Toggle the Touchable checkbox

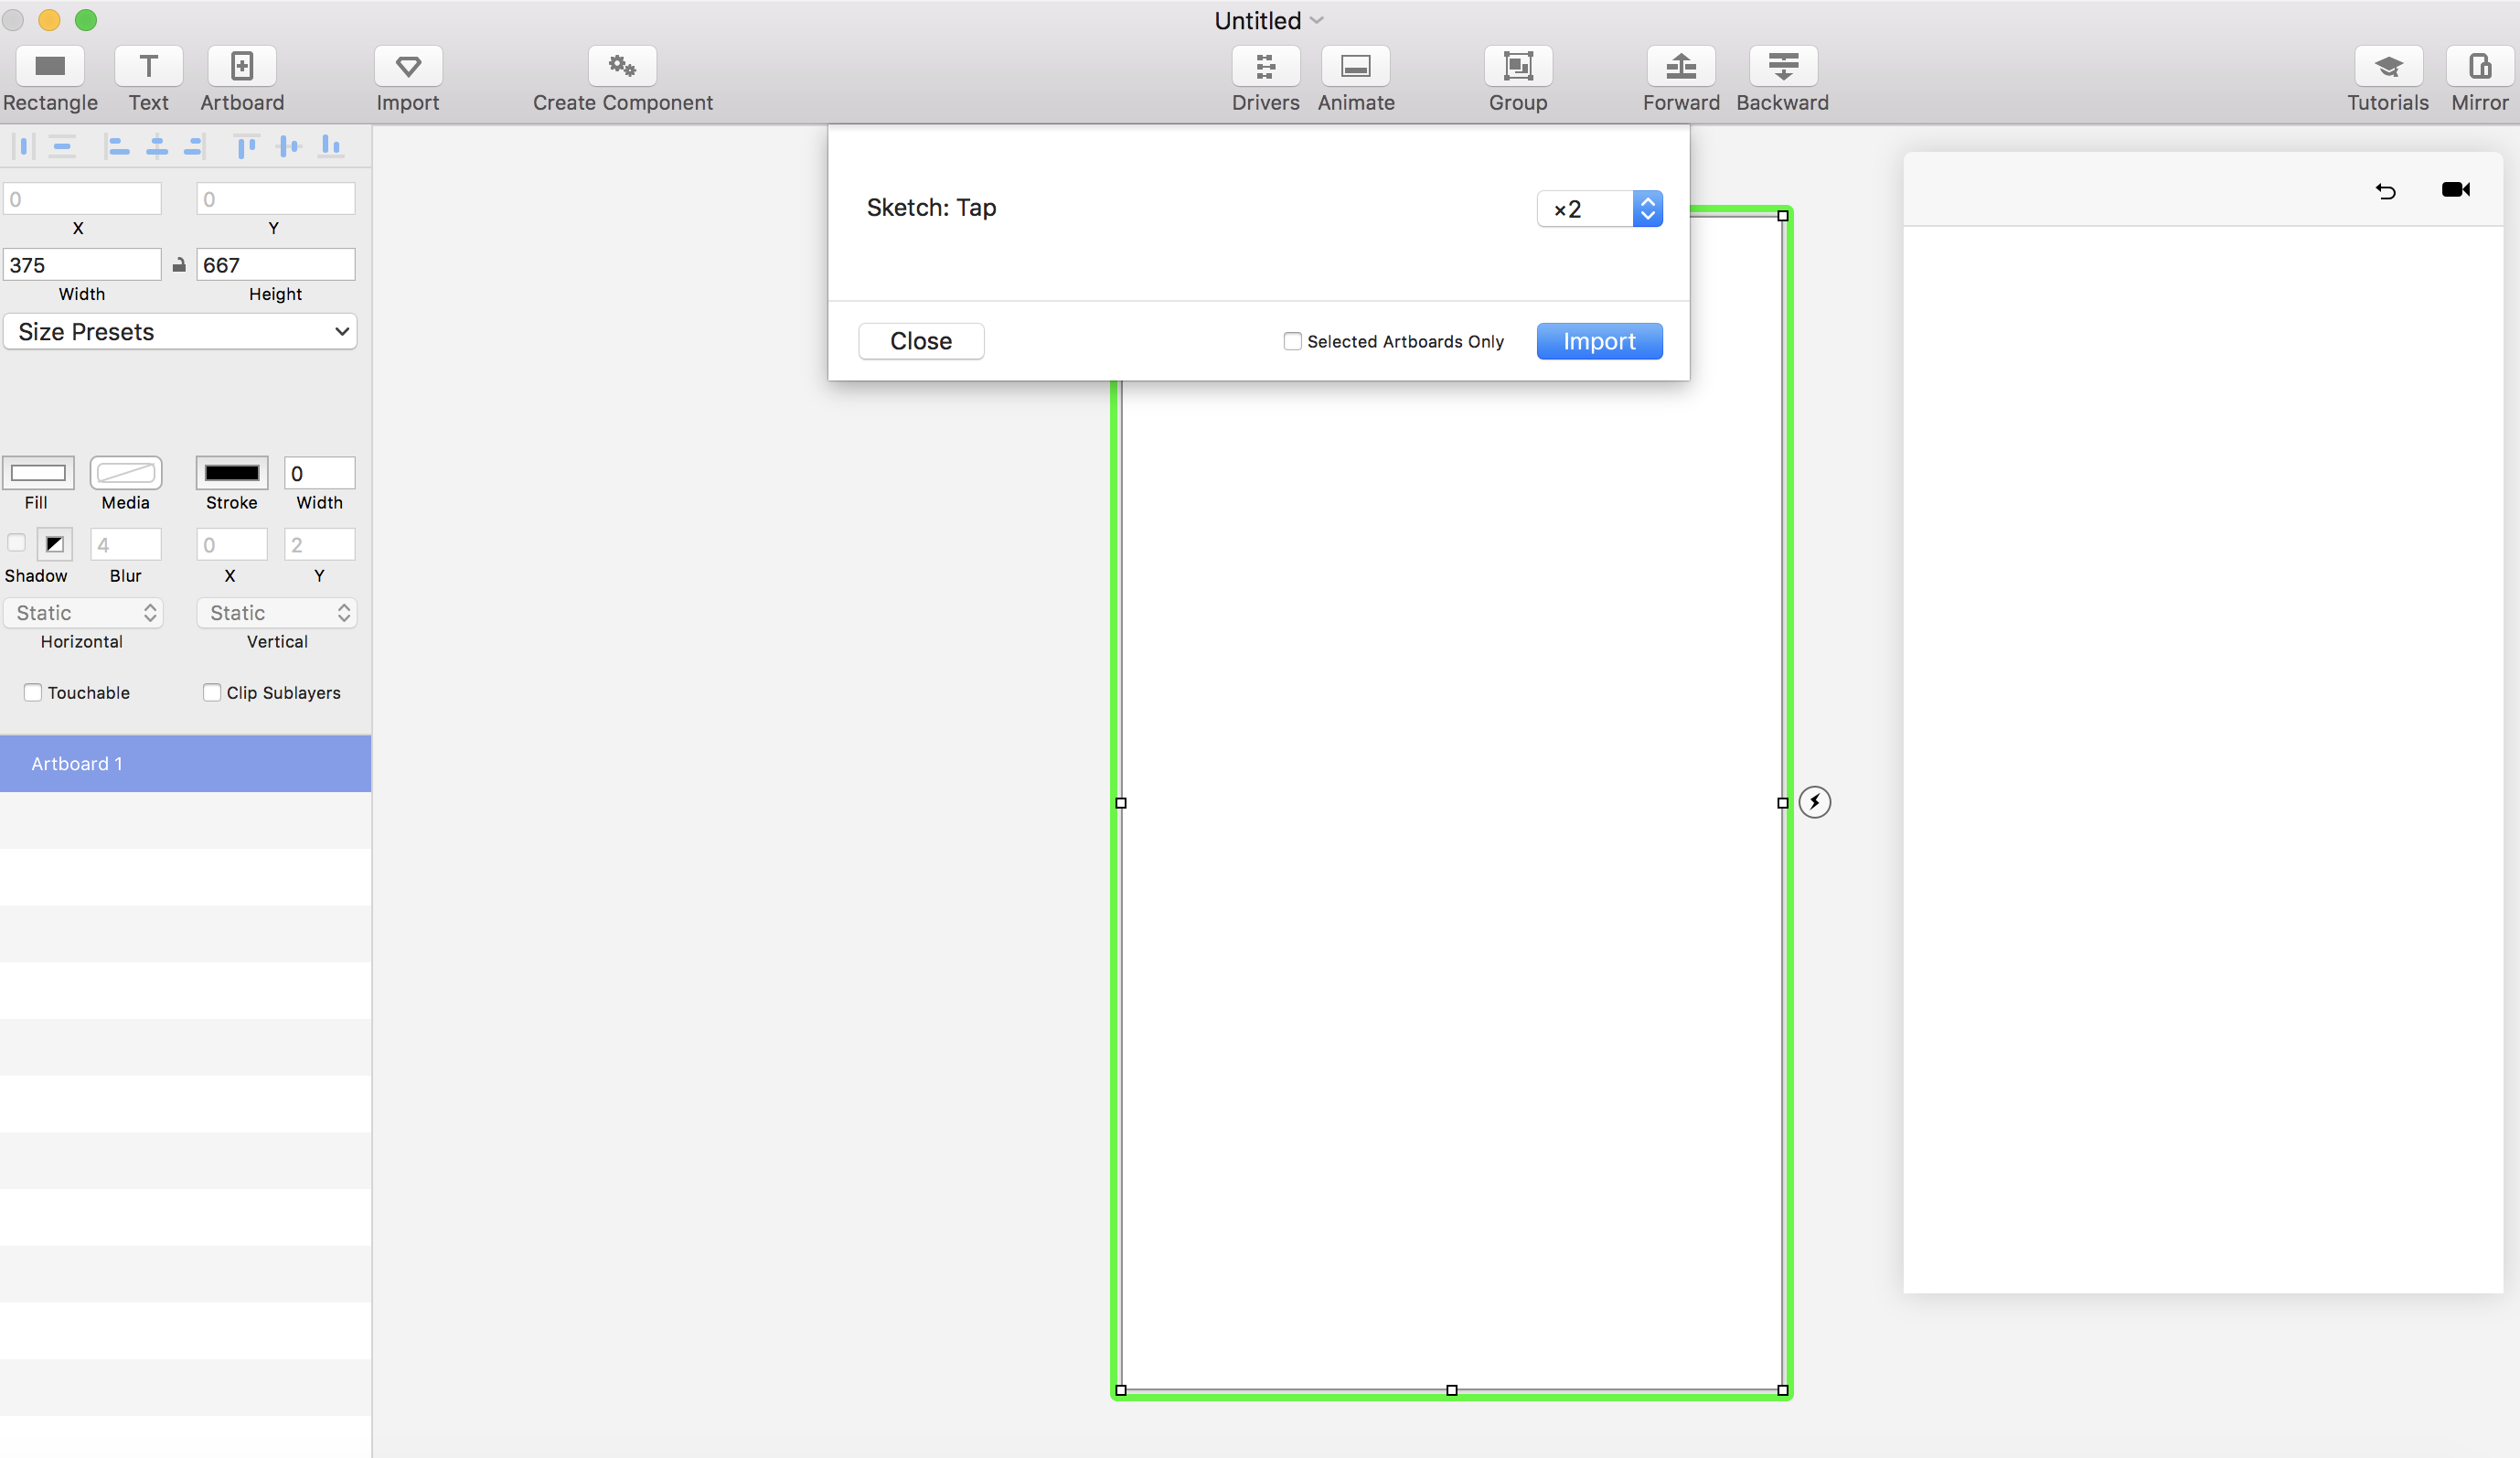[33, 693]
